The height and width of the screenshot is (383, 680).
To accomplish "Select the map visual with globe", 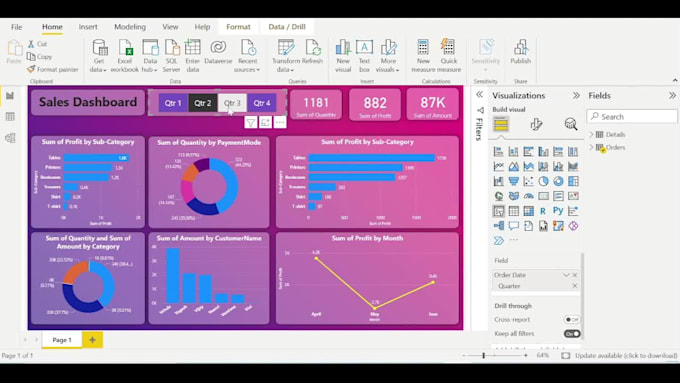I will pyautogui.click(x=499, y=196).
